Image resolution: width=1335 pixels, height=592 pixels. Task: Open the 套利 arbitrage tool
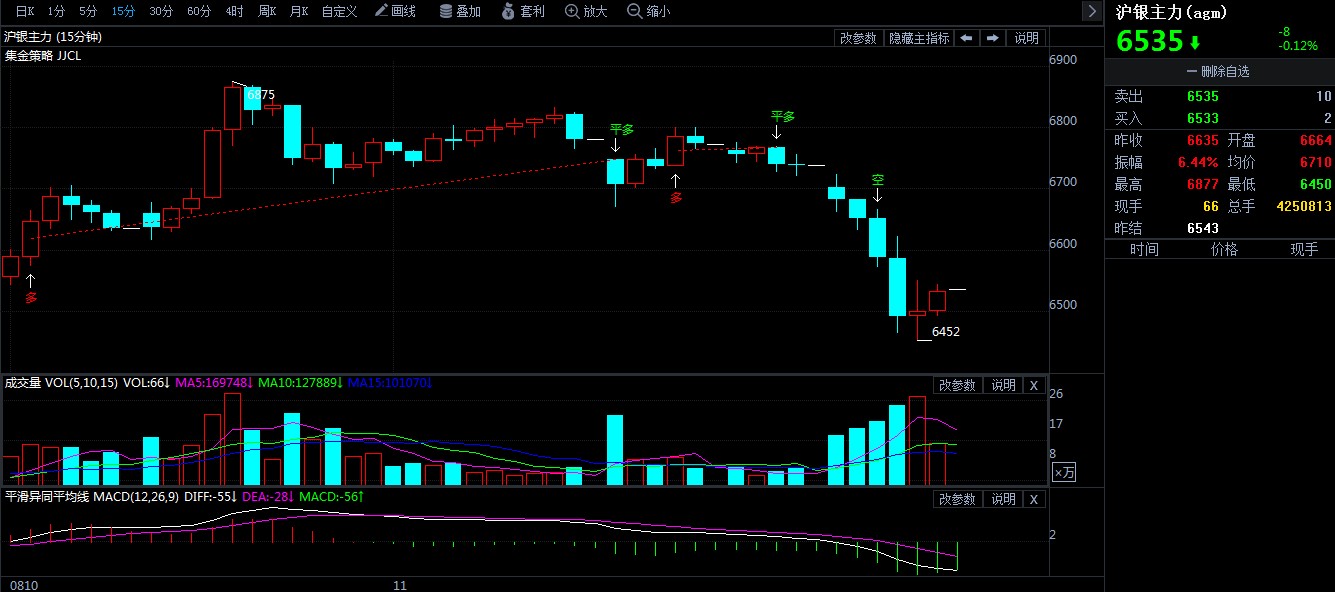[x=523, y=11]
